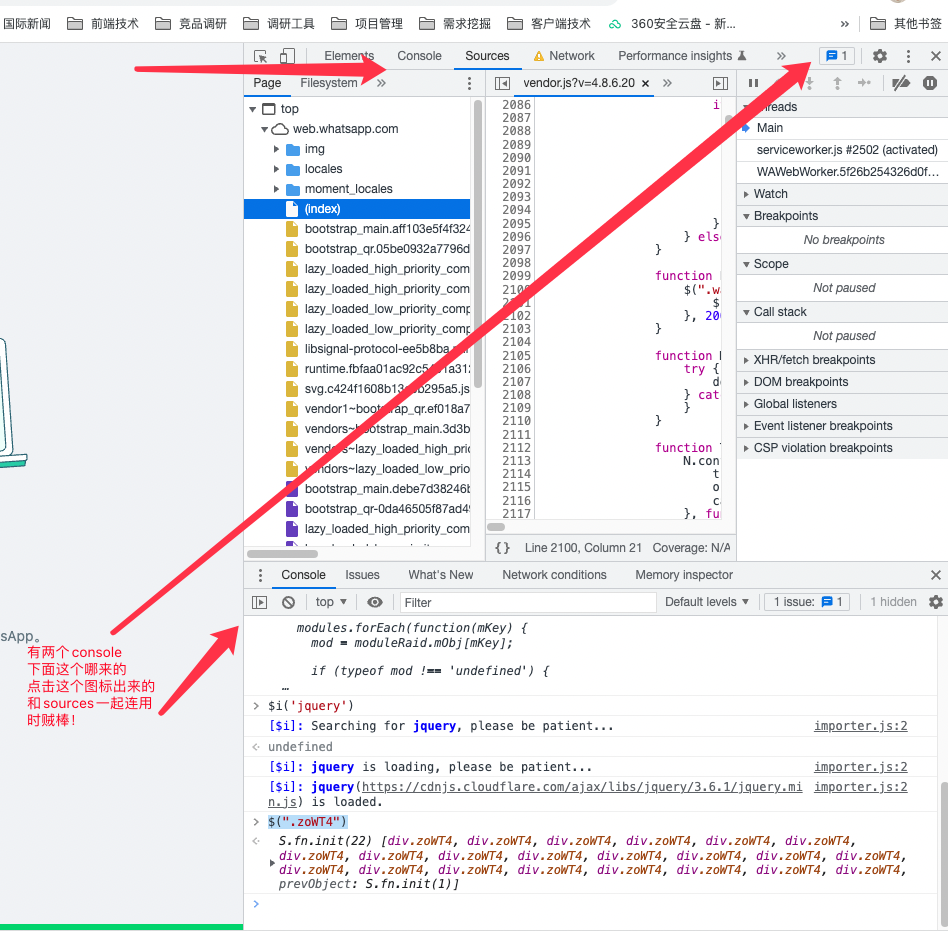Expand the locales folder
This screenshot has width=948, height=931.
pyautogui.click(x=276, y=169)
